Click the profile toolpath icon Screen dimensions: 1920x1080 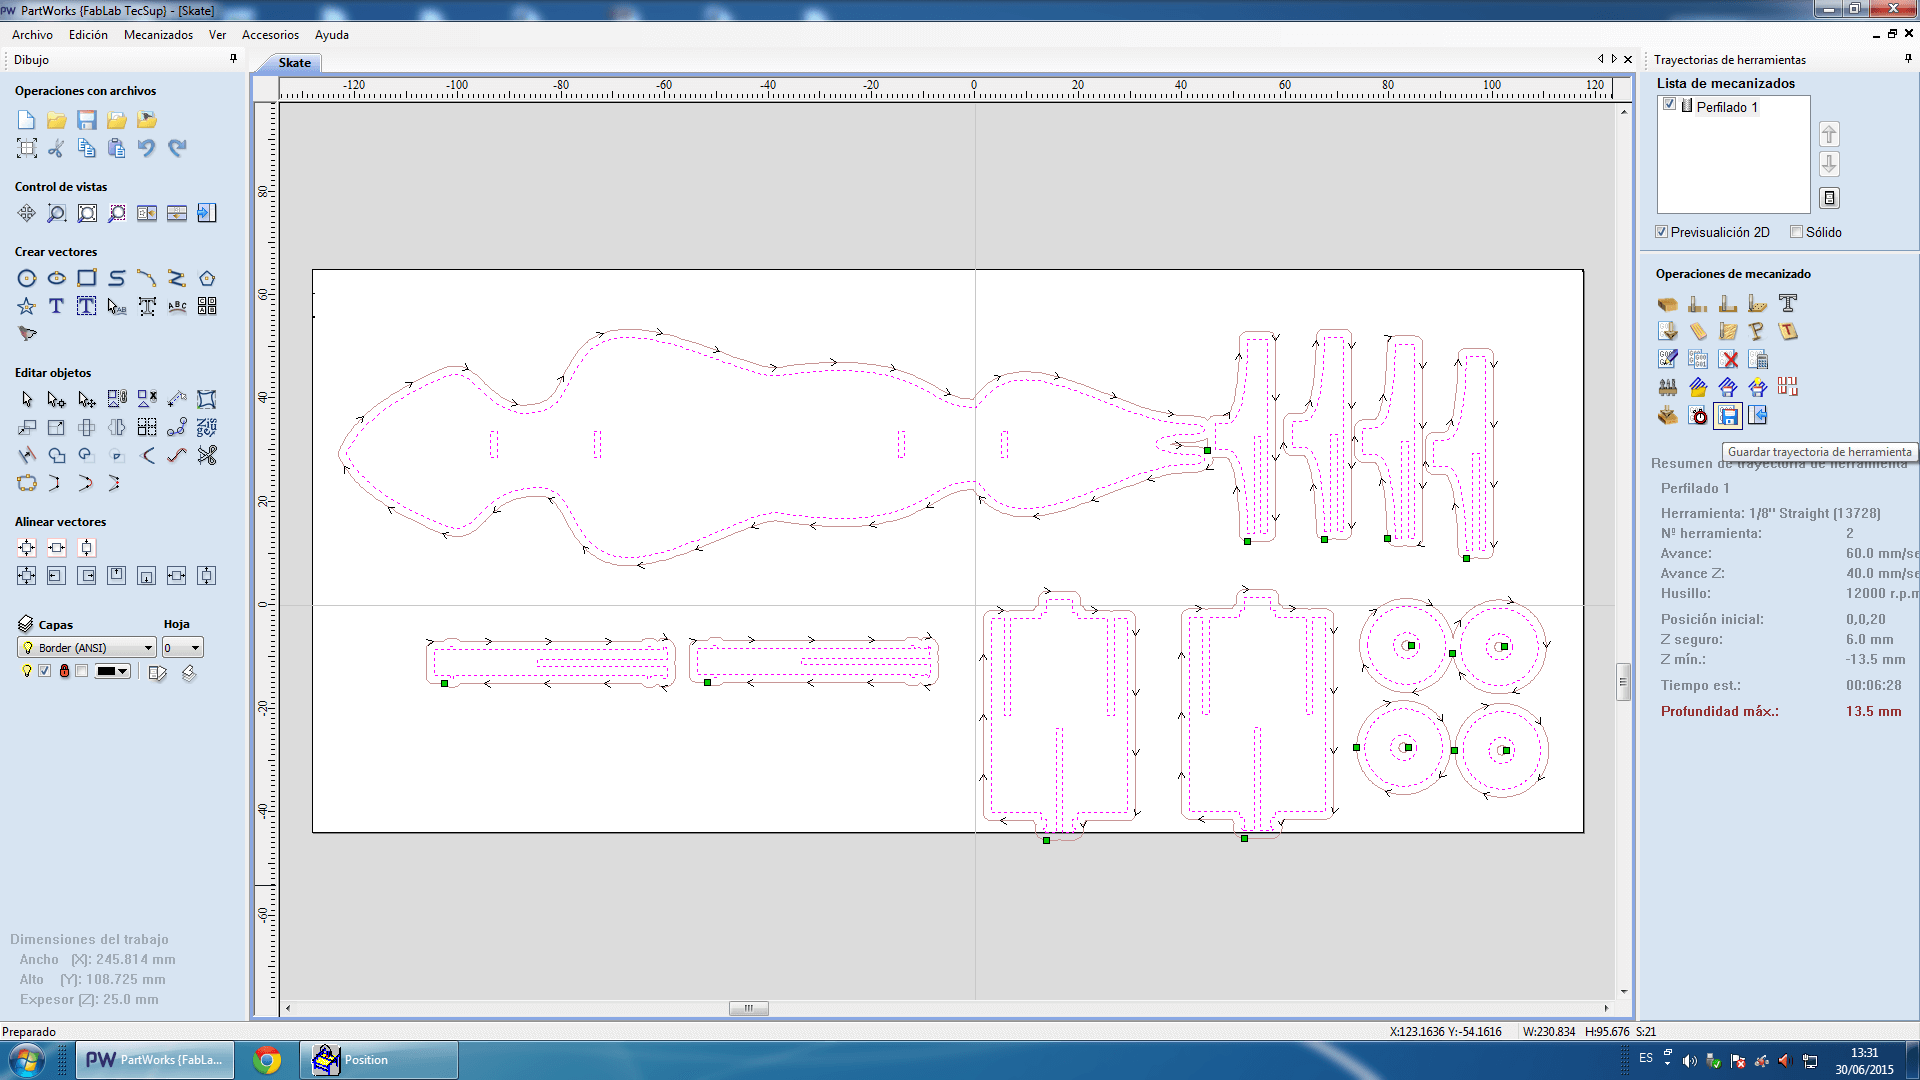point(1698,303)
